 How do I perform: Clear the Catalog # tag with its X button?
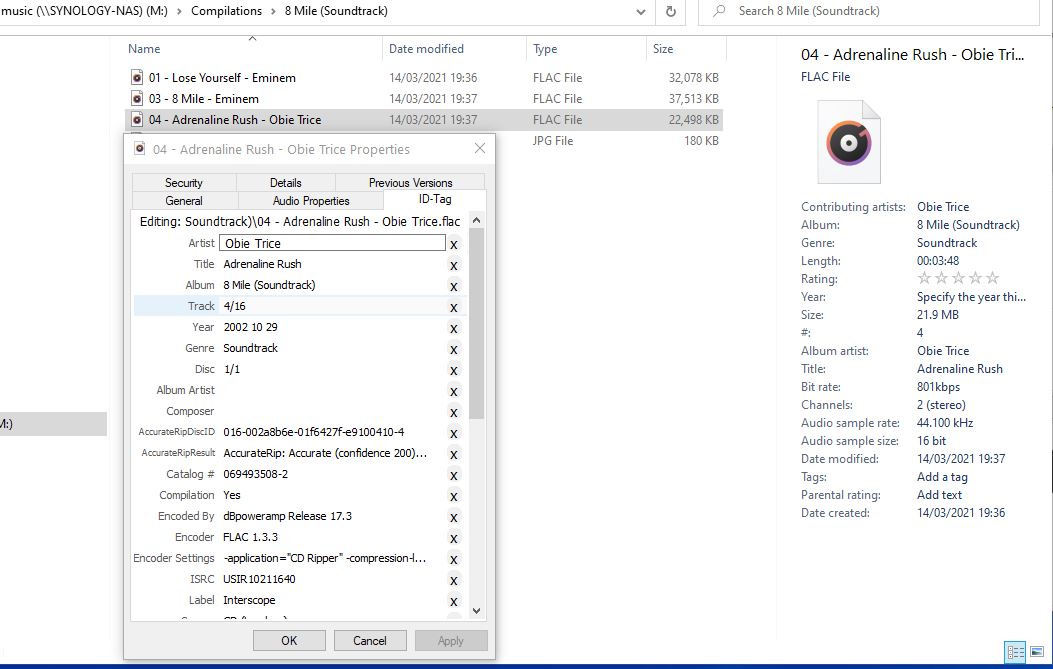(454, 476)
